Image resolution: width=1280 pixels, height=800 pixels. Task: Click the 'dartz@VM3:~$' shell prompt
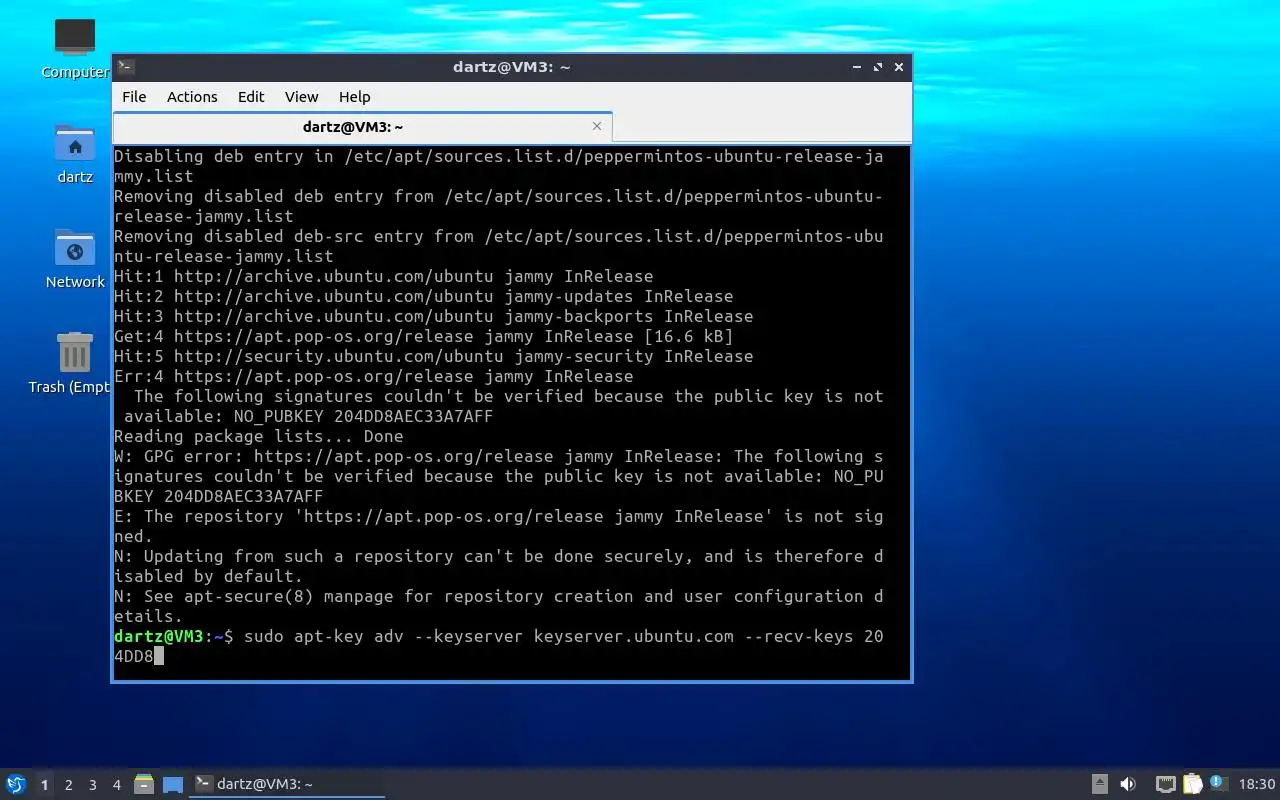(x=174, y=636)
